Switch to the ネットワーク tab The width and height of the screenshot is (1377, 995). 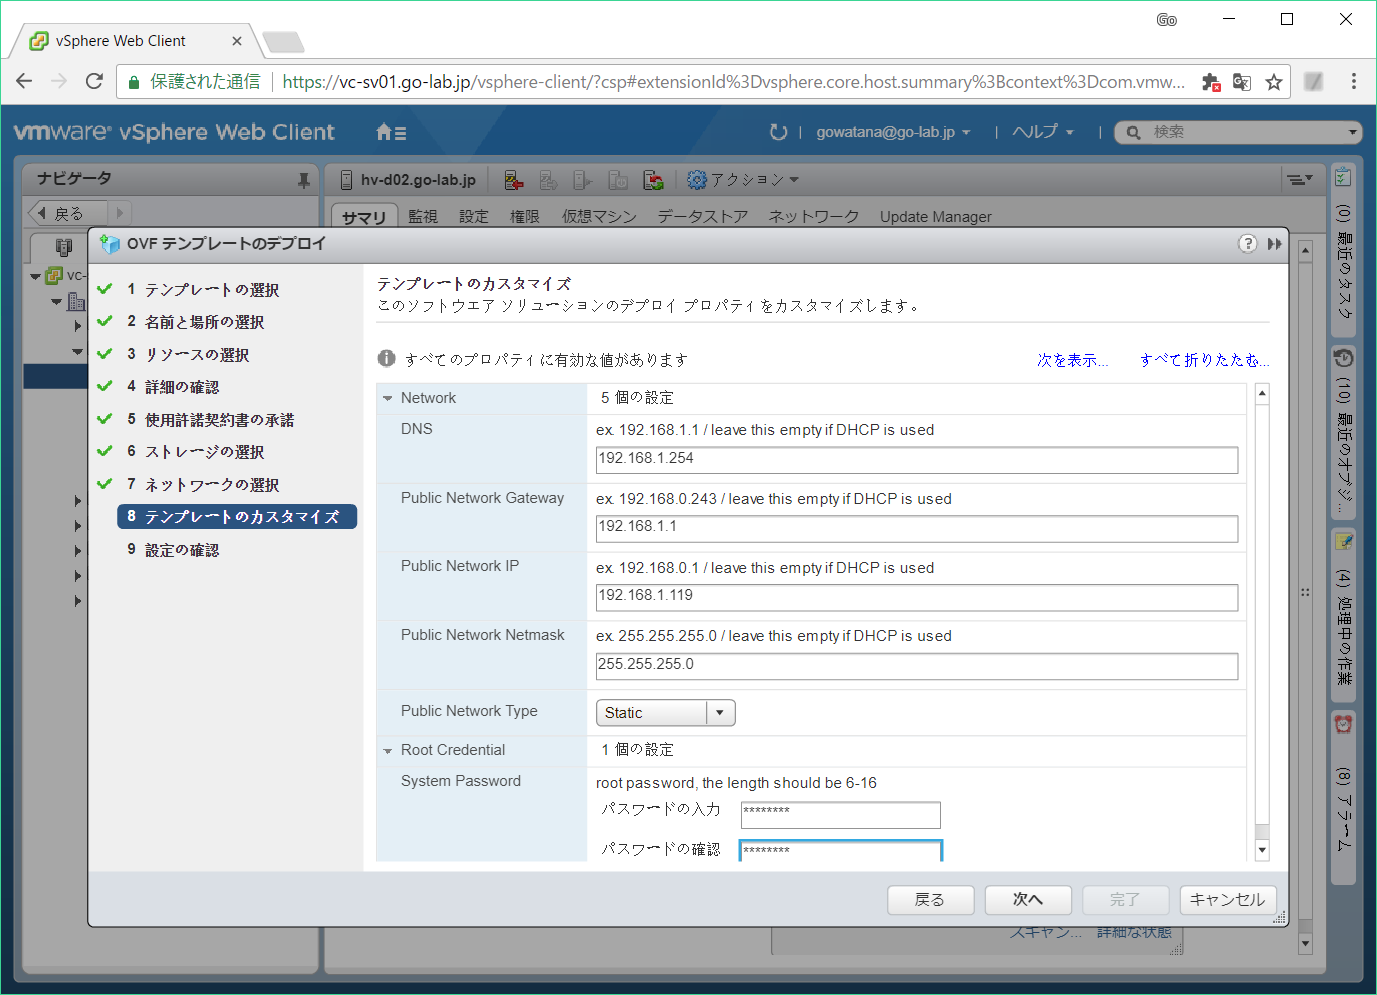(x=814, y=217)
